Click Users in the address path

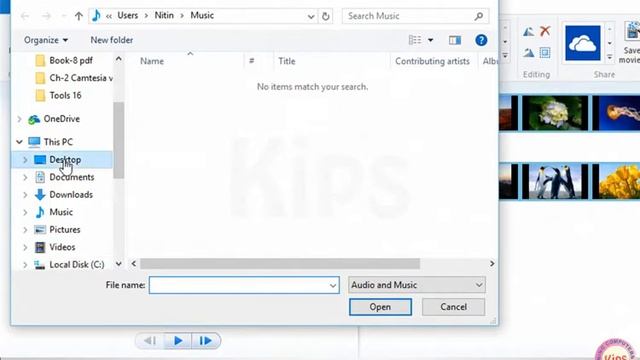(127, 16)
